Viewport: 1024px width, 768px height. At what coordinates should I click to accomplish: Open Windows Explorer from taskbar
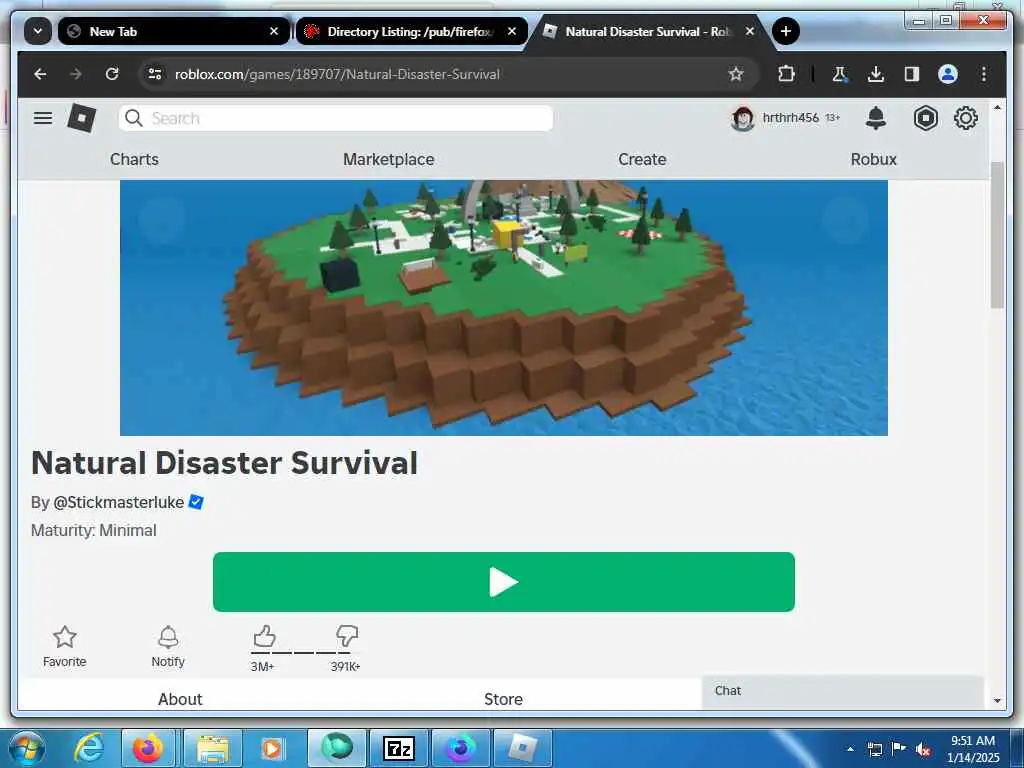coord(213,748)
